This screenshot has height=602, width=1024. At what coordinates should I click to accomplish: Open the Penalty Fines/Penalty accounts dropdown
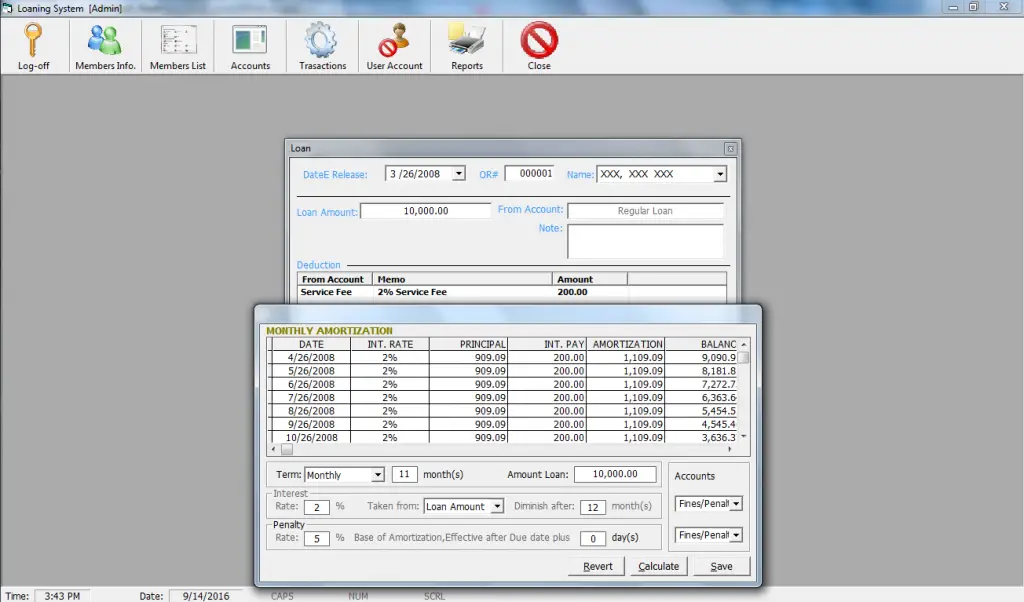tap(738, 535)
